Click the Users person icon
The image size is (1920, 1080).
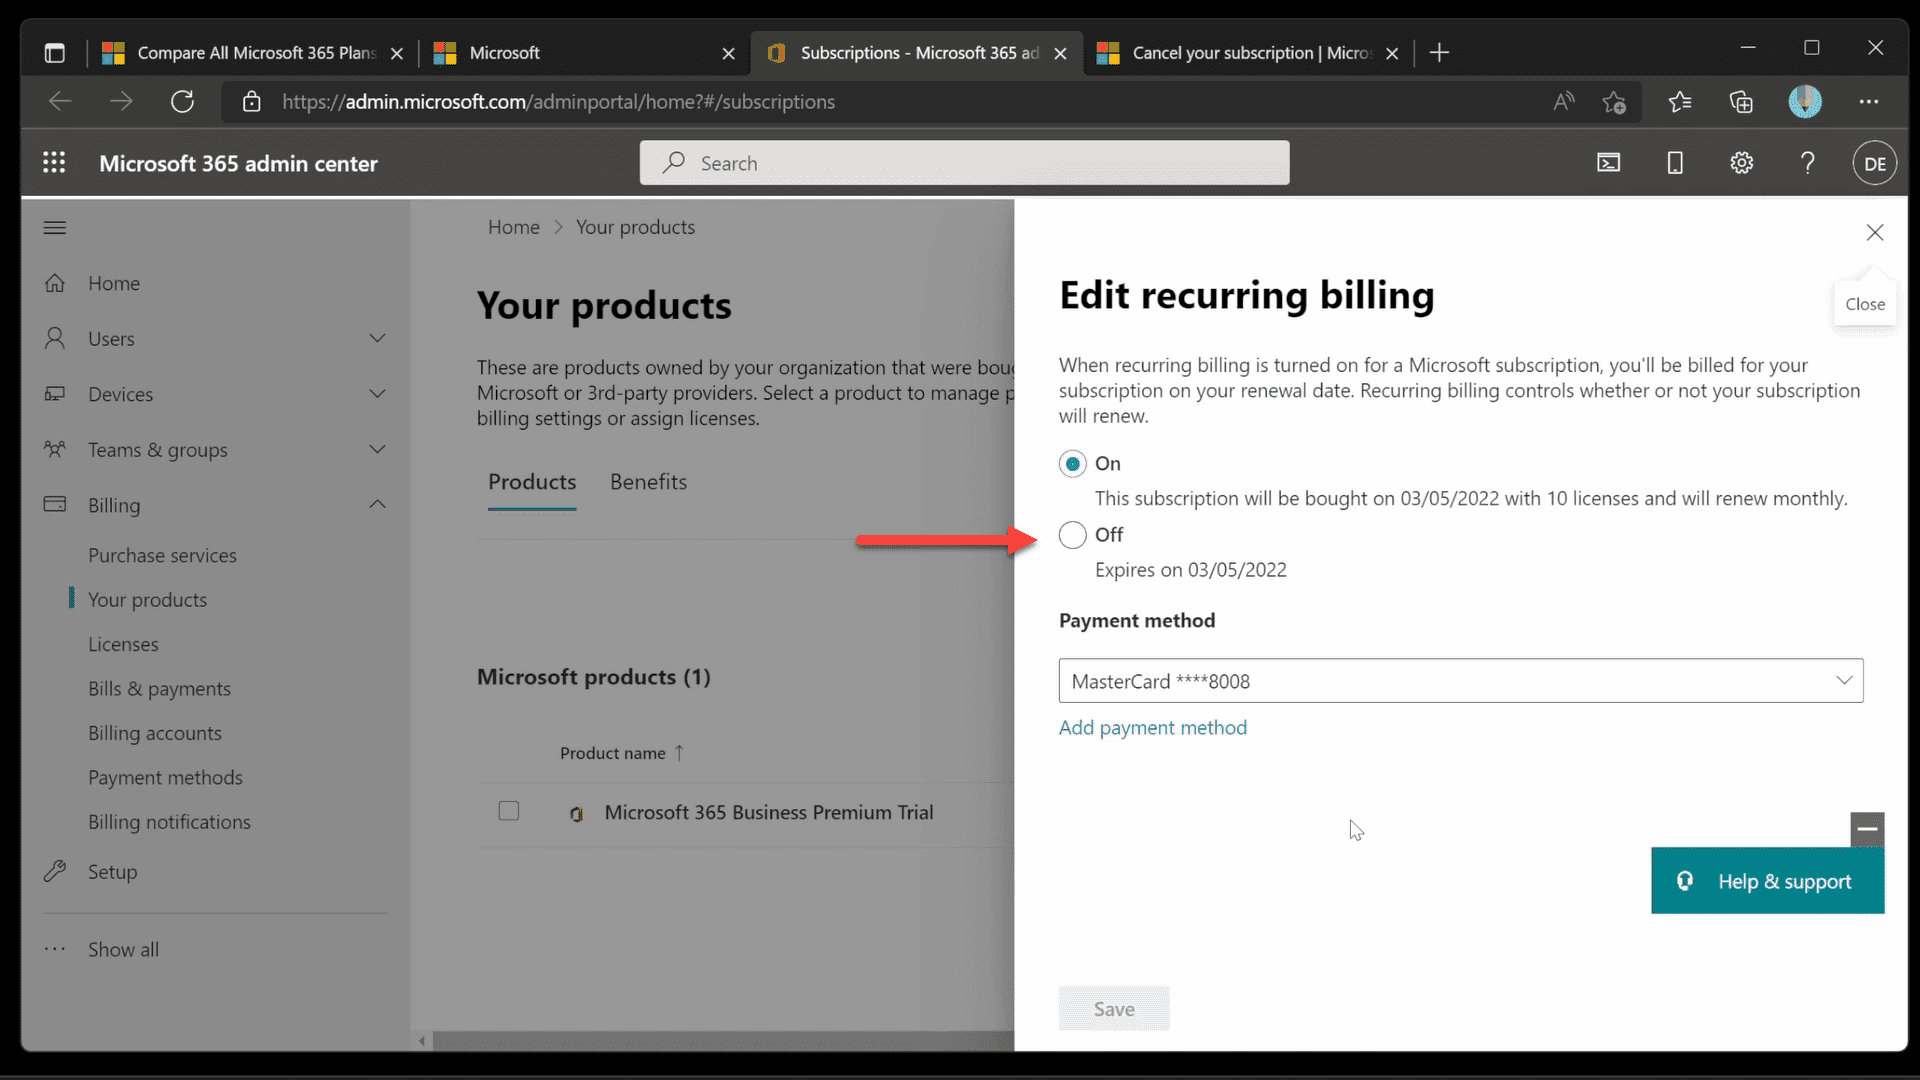pos(55,338)
